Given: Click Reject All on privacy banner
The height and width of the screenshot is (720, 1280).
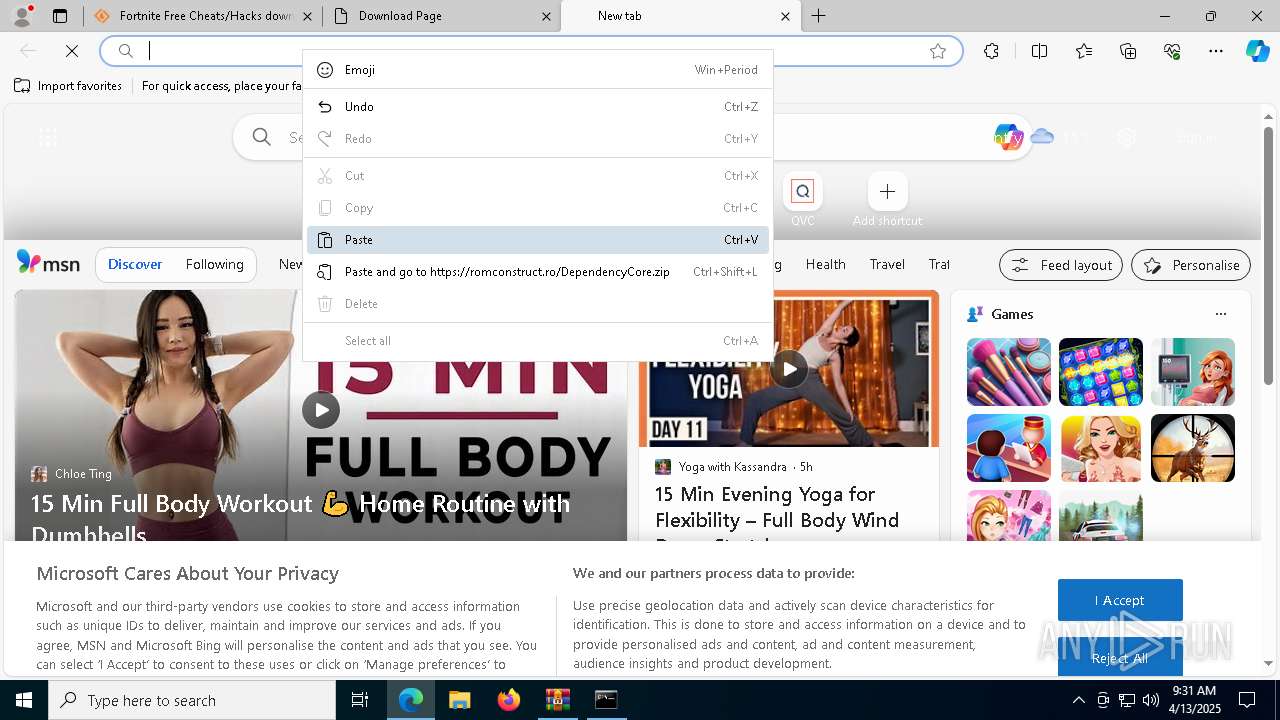Looking at the screenshot, I should [1120, 658].
